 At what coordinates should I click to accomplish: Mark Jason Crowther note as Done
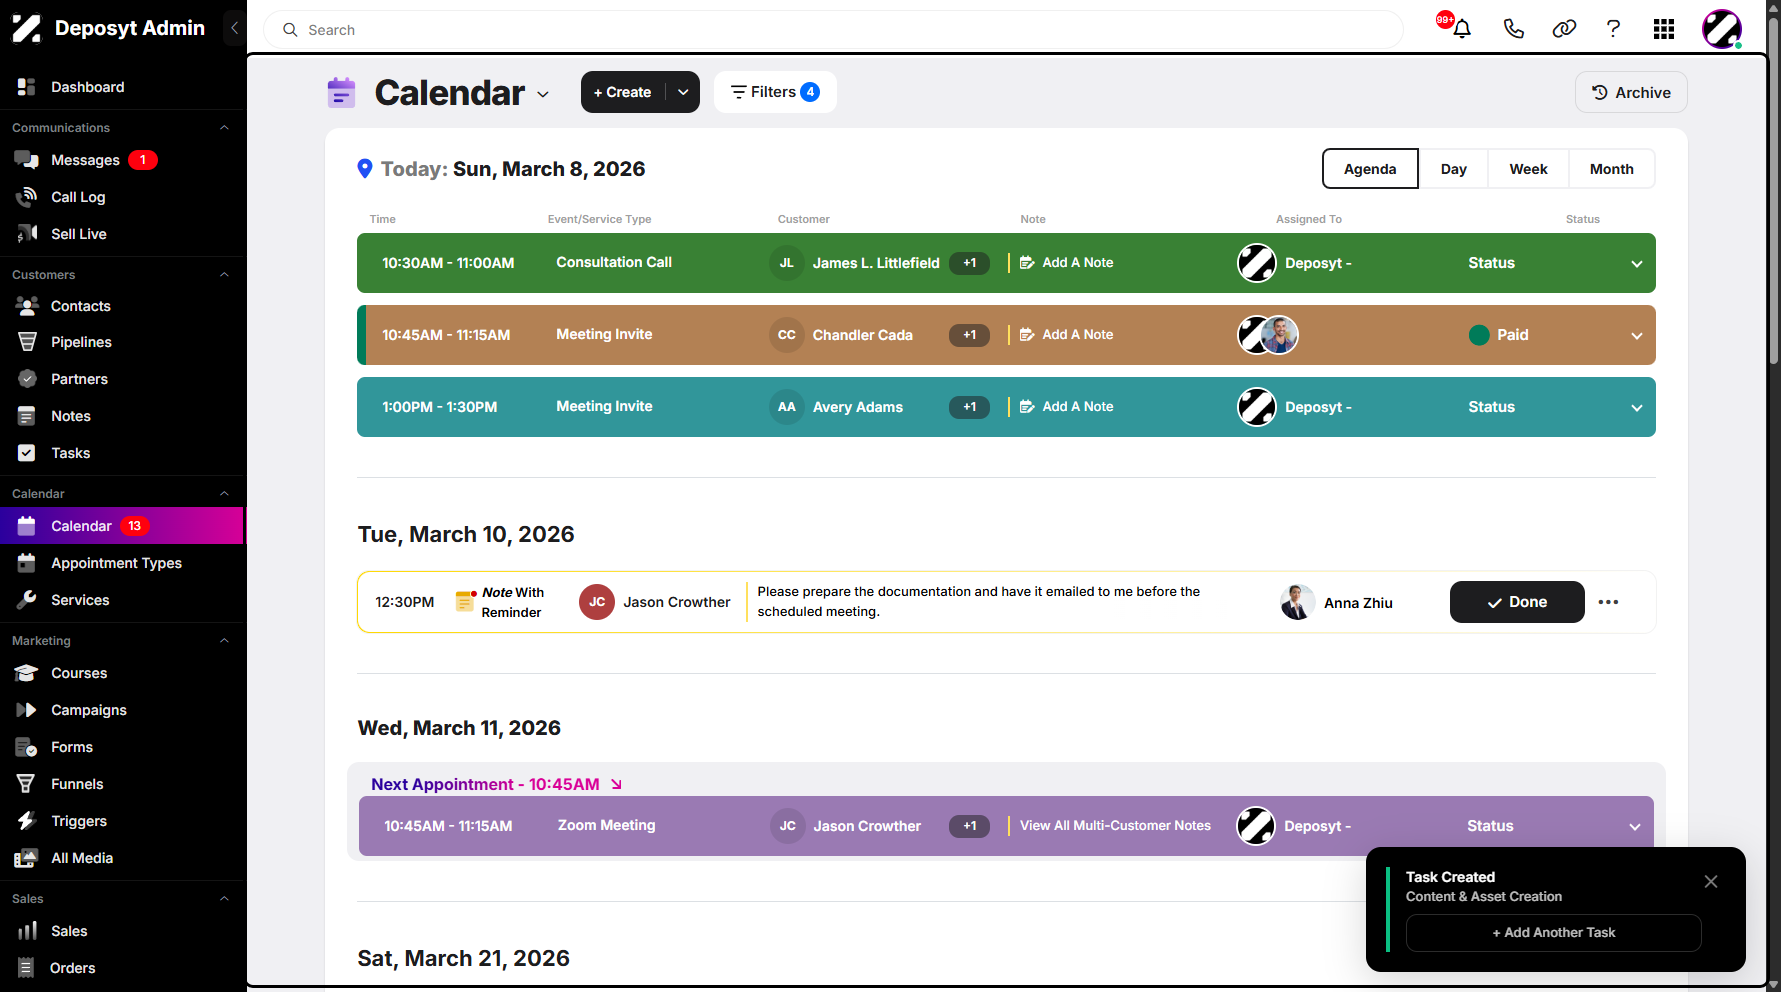(1517, 602)
